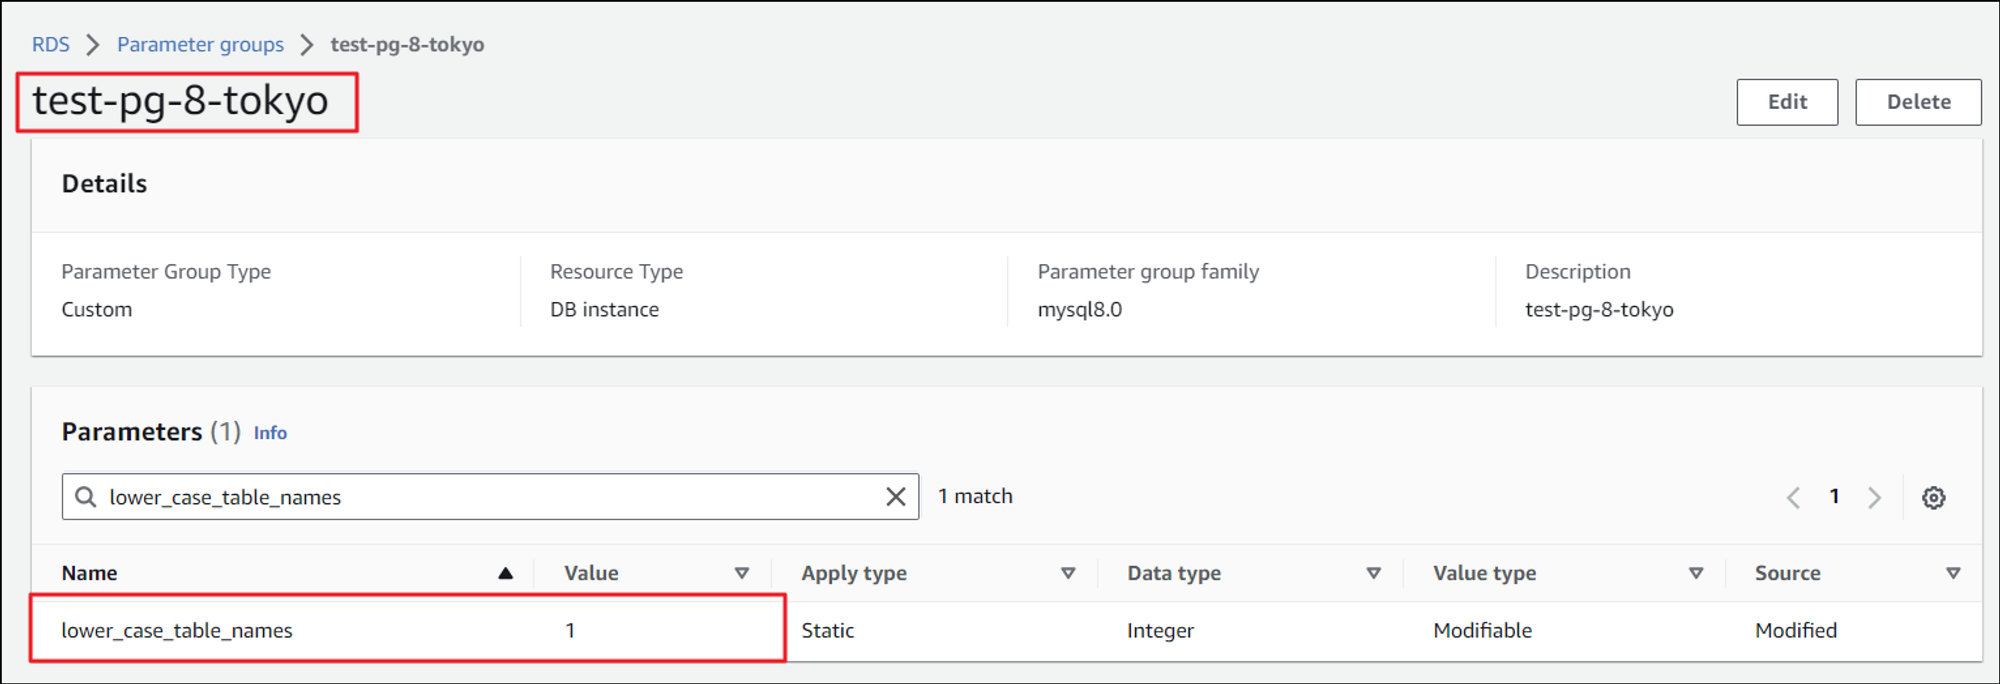Click the Integer data type cell

(1160, 631)
